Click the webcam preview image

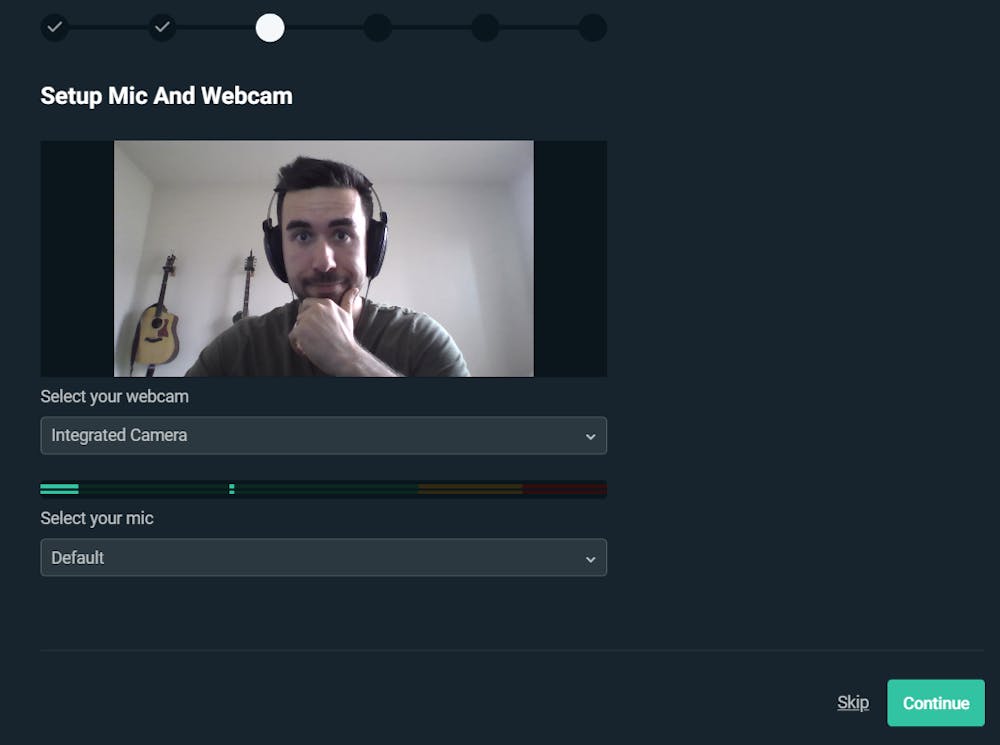point(323,258)
